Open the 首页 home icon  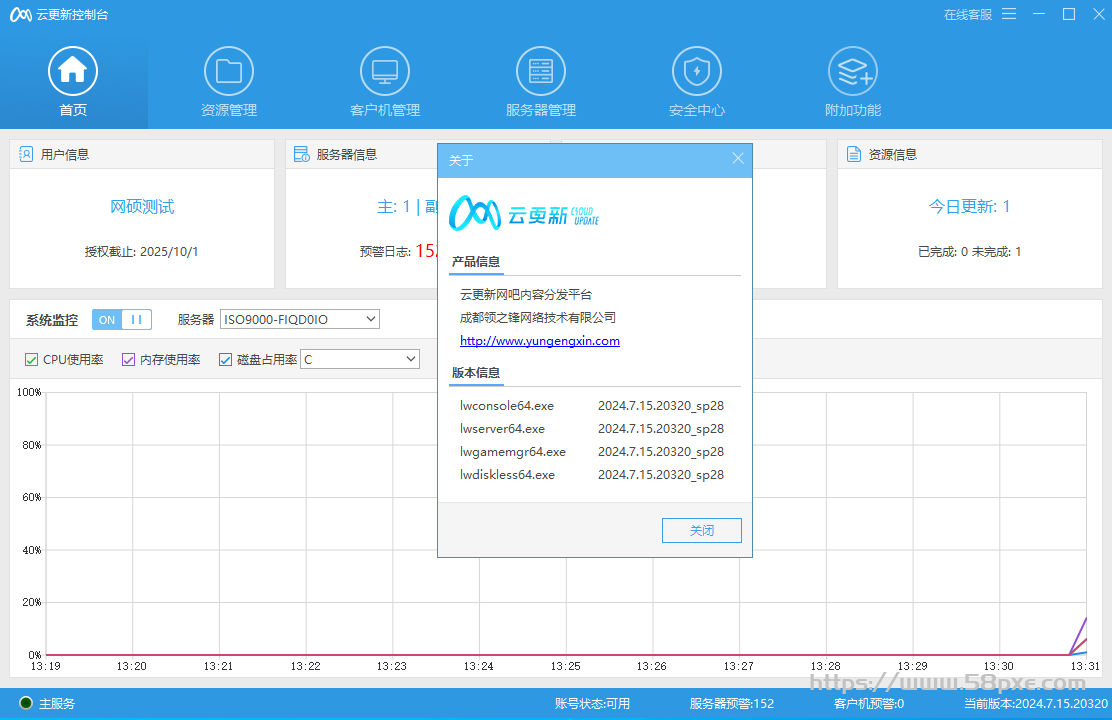pyautogui.click(x=72, y=71)
